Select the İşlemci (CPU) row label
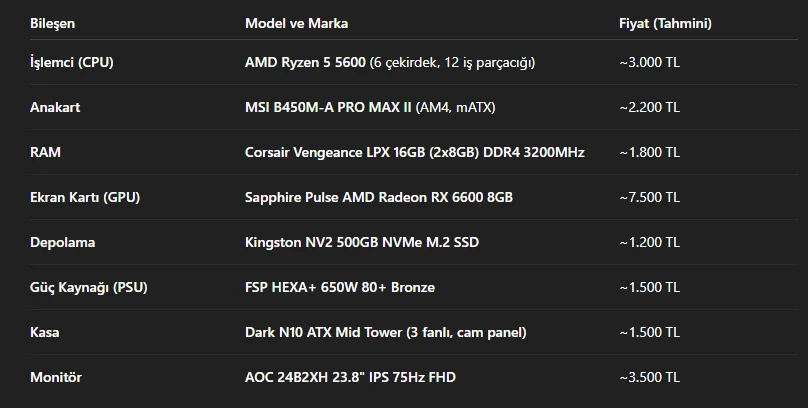 point(72,63)
